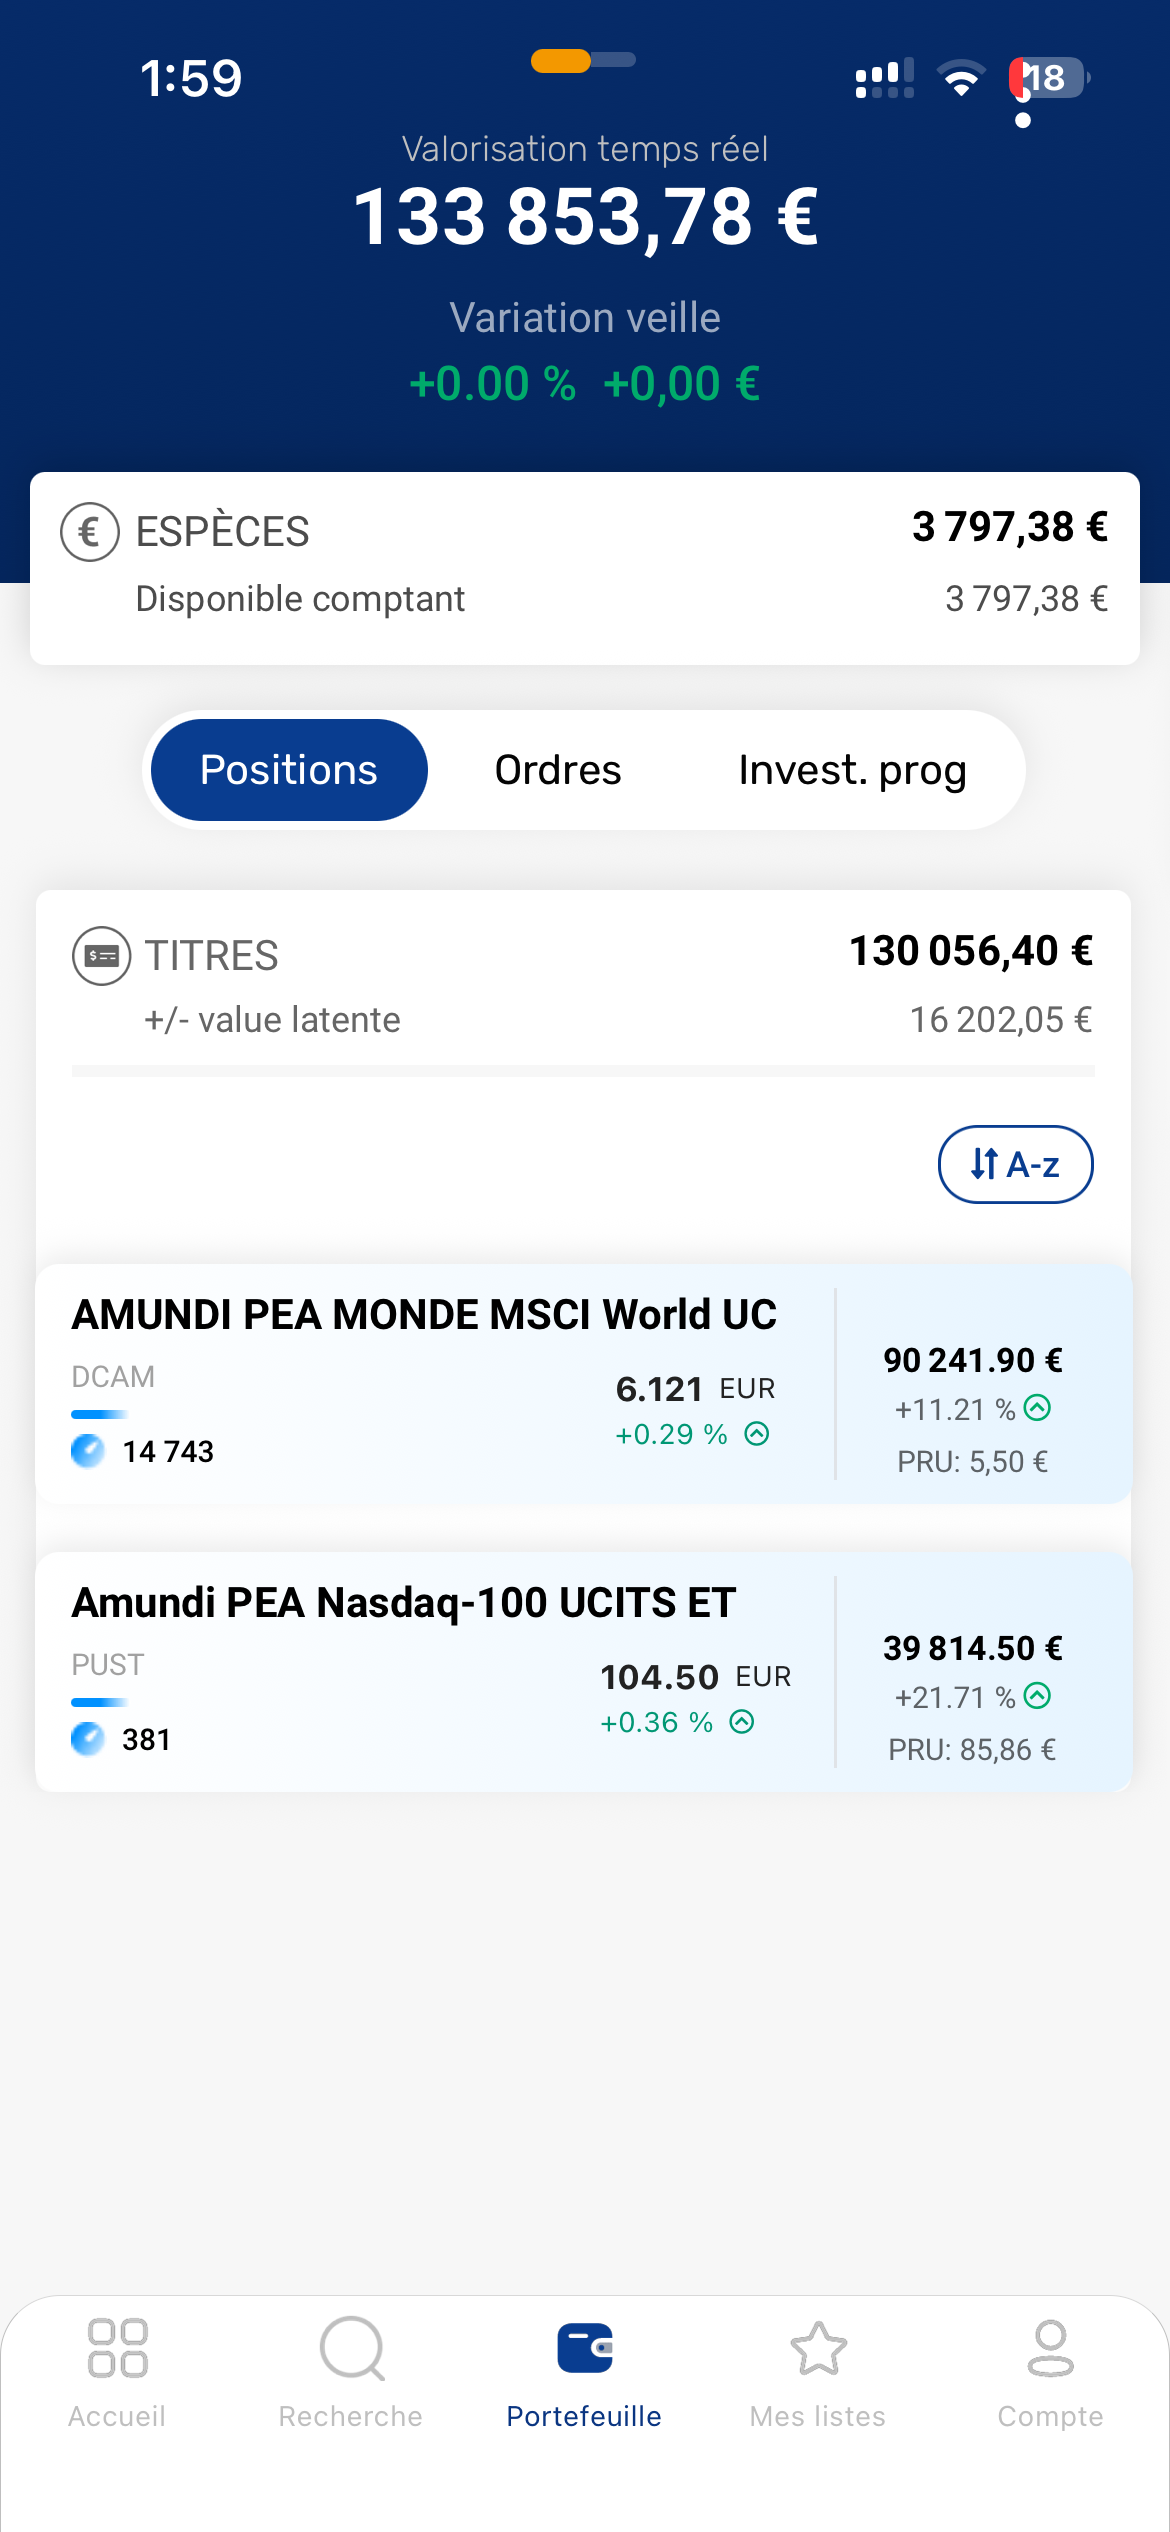Open the Accueil home grid icon
The height and width of the screenshot is (2532, 1170).
[x=117, y=2348]
